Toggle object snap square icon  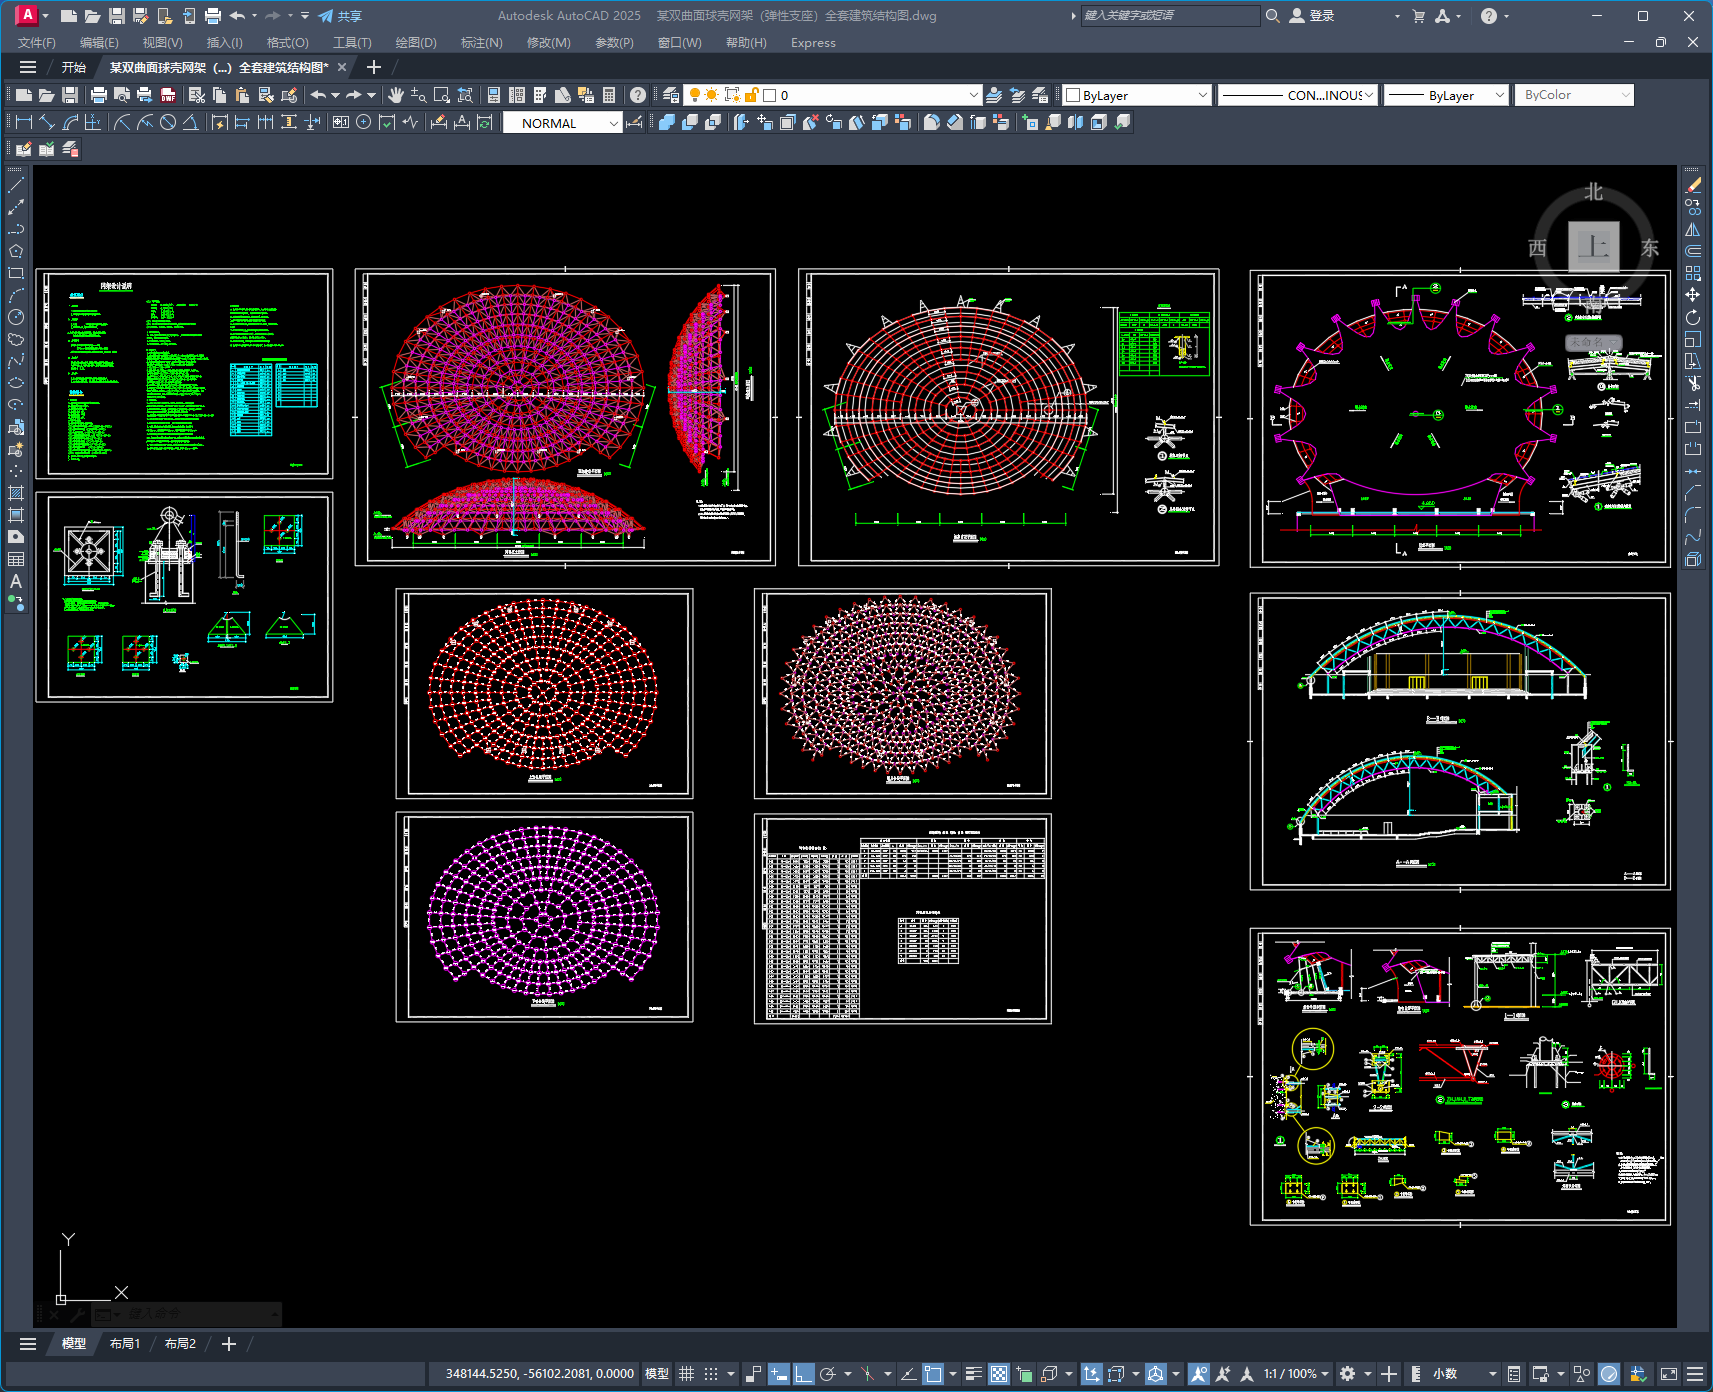point(933,1374)
